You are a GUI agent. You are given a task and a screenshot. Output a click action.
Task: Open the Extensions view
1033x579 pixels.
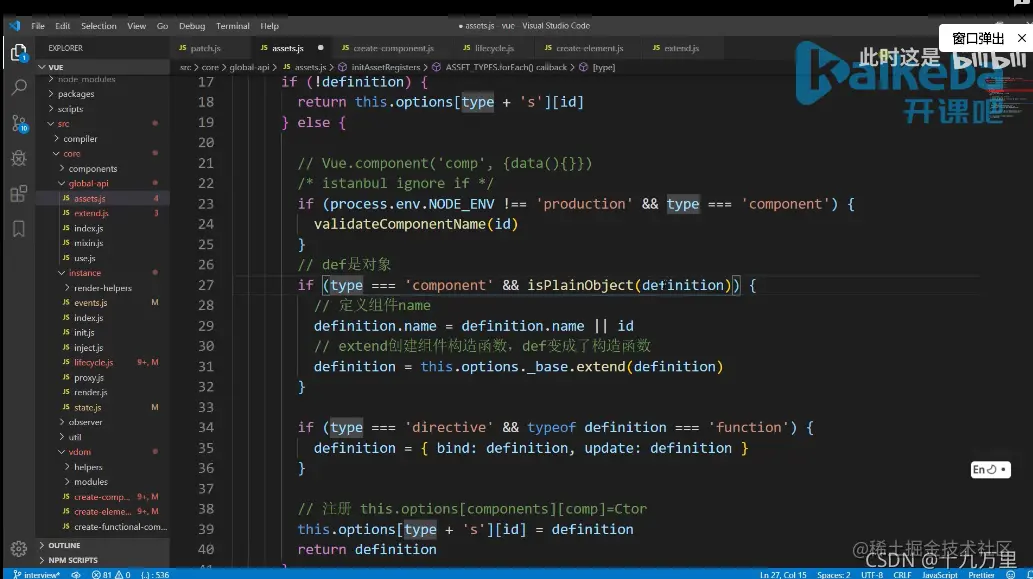point(18,194)
